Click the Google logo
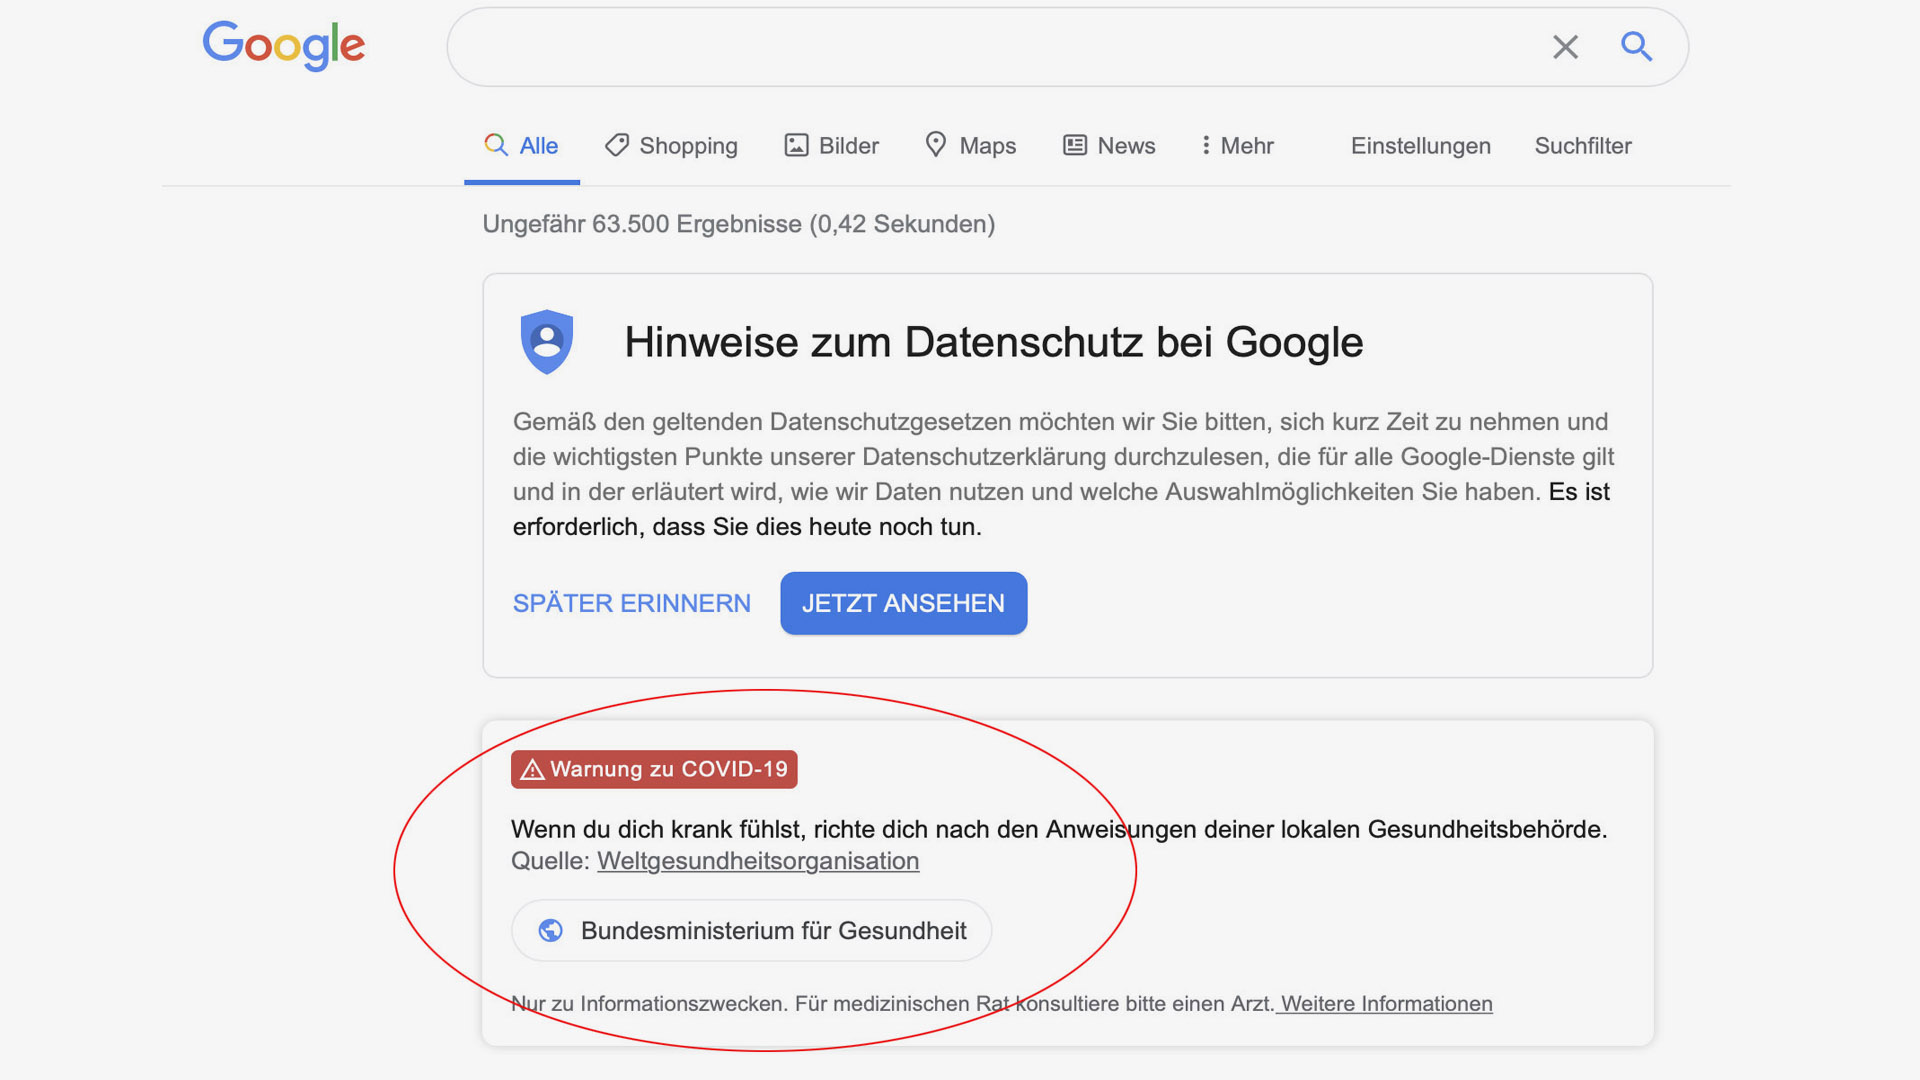Image resolution: width=1920 pixels, height=1080 pixels. tap(283, 45)
